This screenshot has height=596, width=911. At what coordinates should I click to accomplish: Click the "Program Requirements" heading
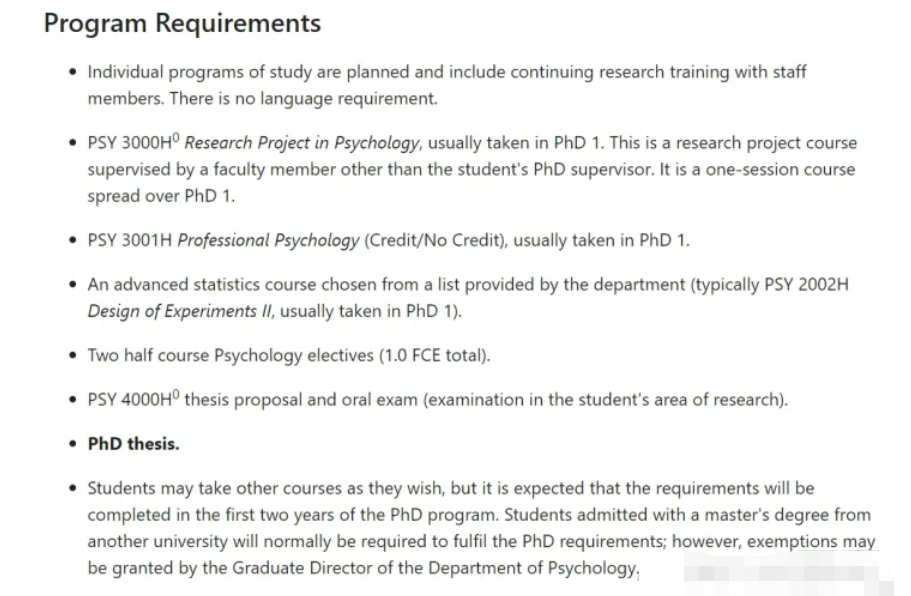coord(182,24)
